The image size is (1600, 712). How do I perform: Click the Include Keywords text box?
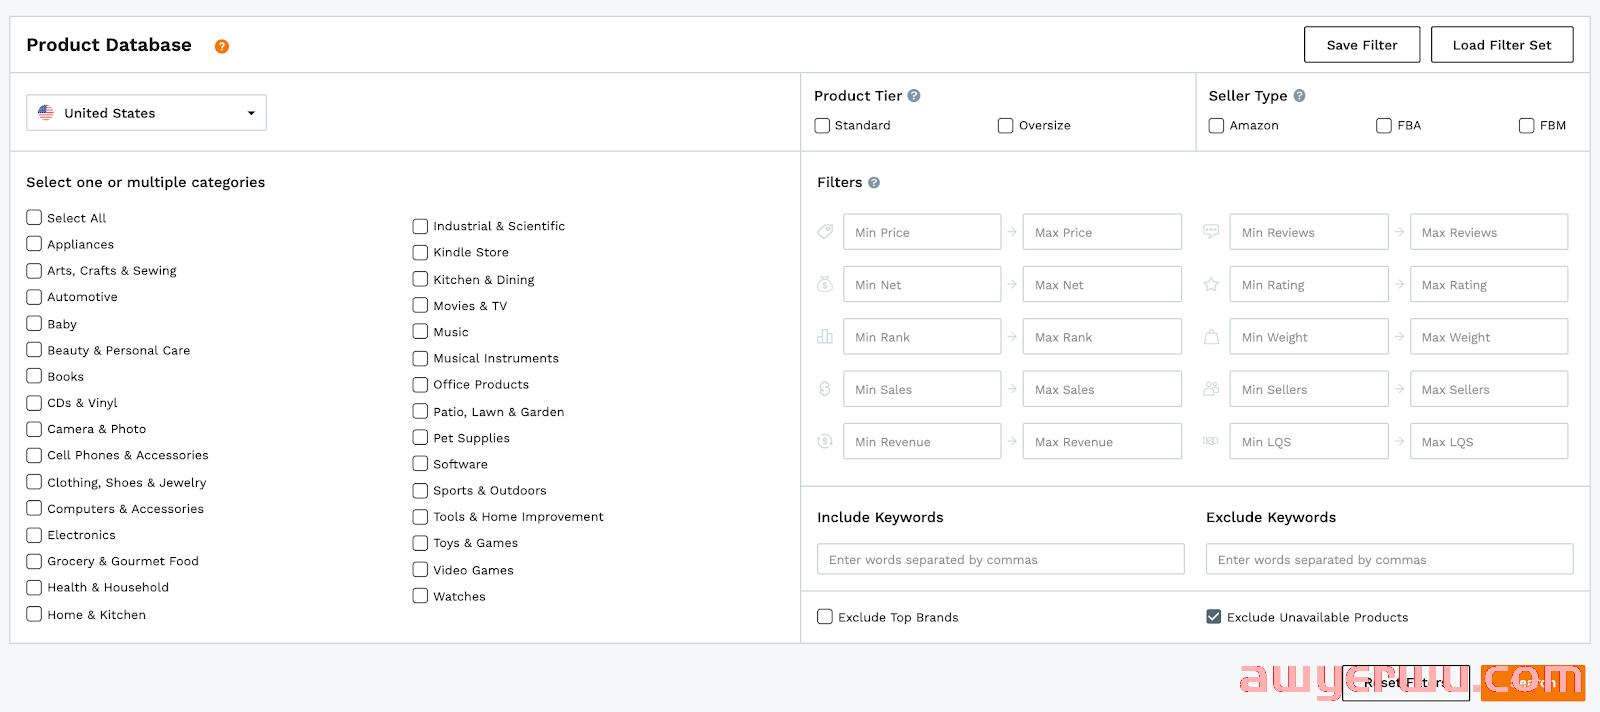click(x=1001, y=559)
